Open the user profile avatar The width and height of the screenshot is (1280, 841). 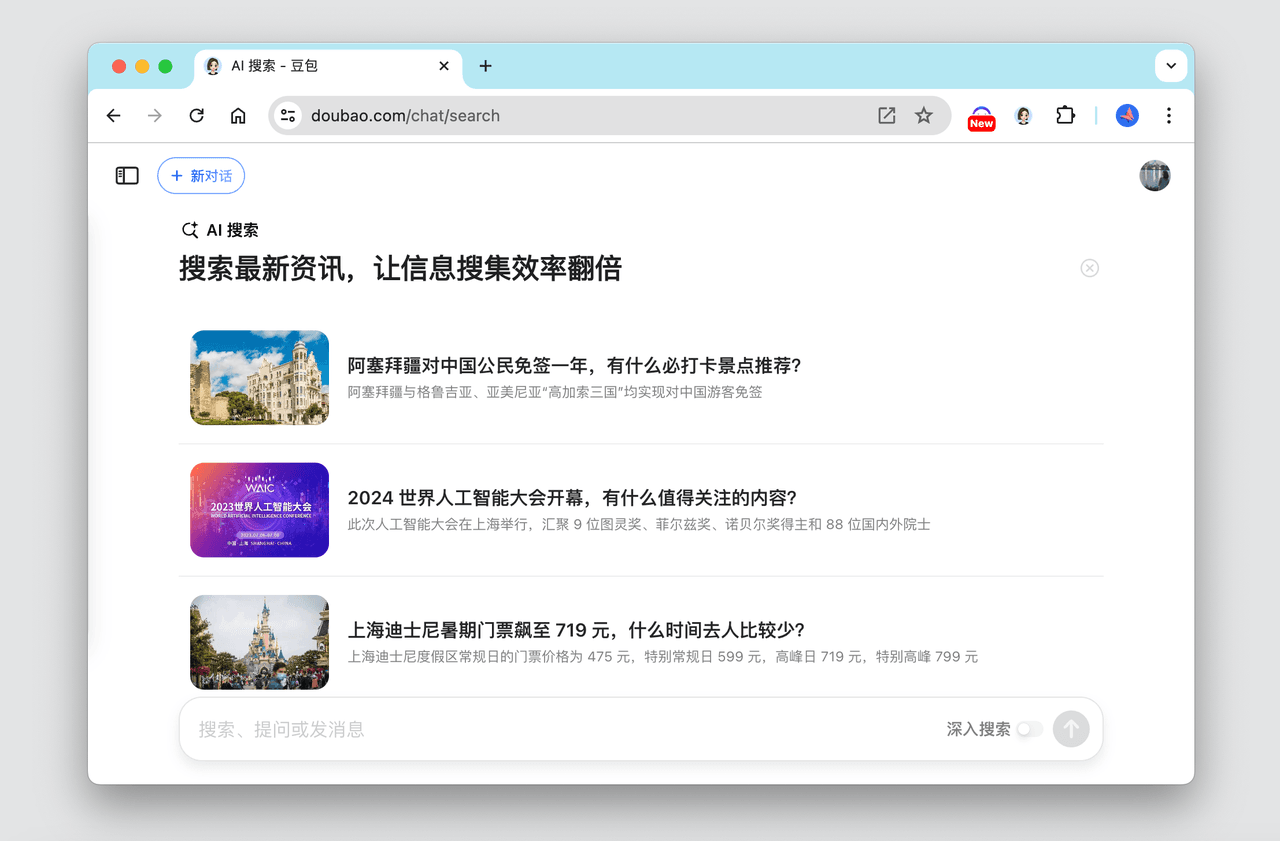(x=1154, y=176)
